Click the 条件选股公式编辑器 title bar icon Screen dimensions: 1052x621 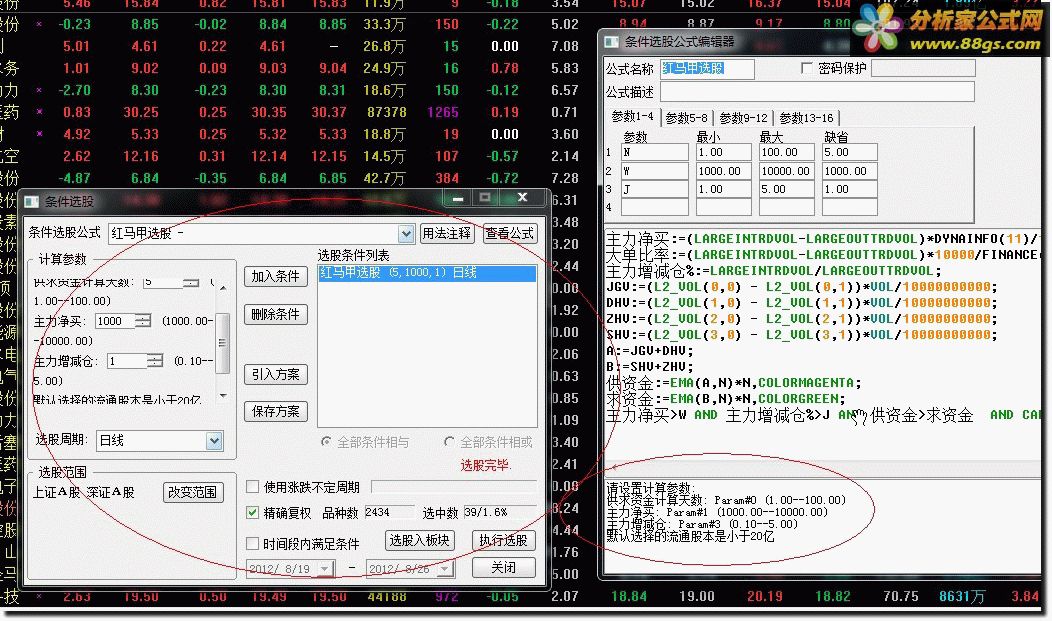[x=612, y=42]
